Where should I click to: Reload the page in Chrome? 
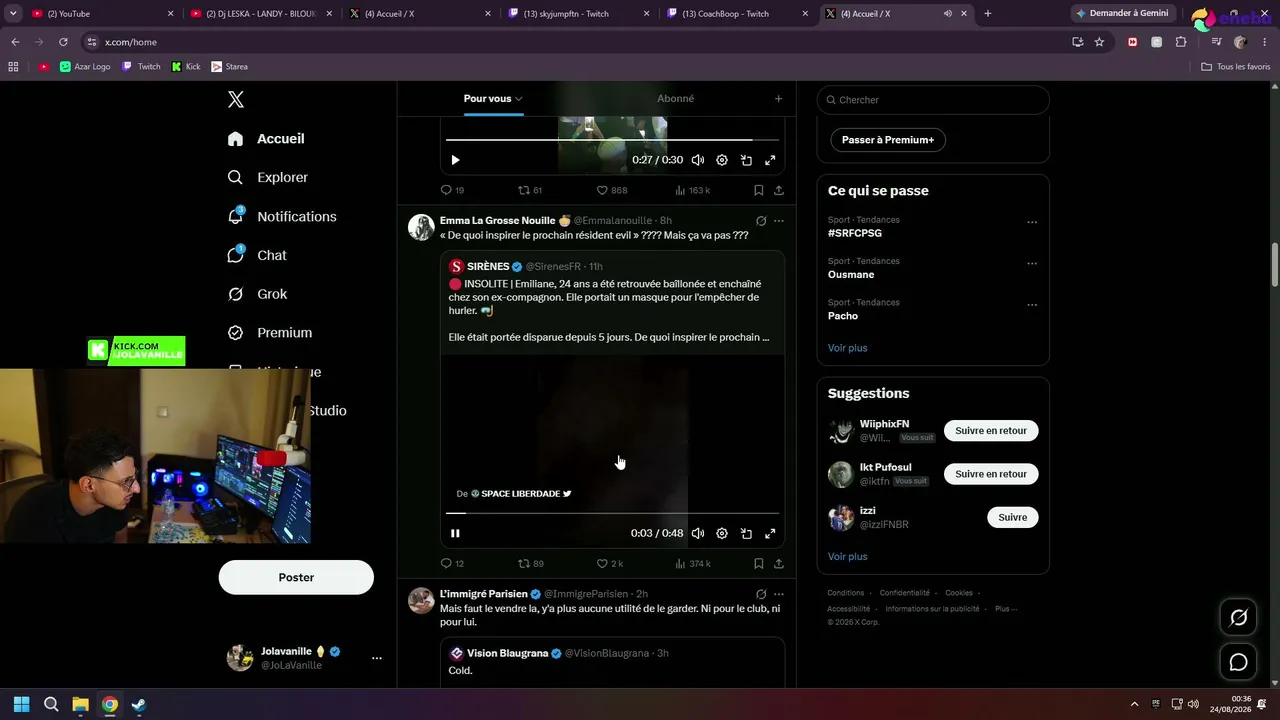tap(63, 42)
